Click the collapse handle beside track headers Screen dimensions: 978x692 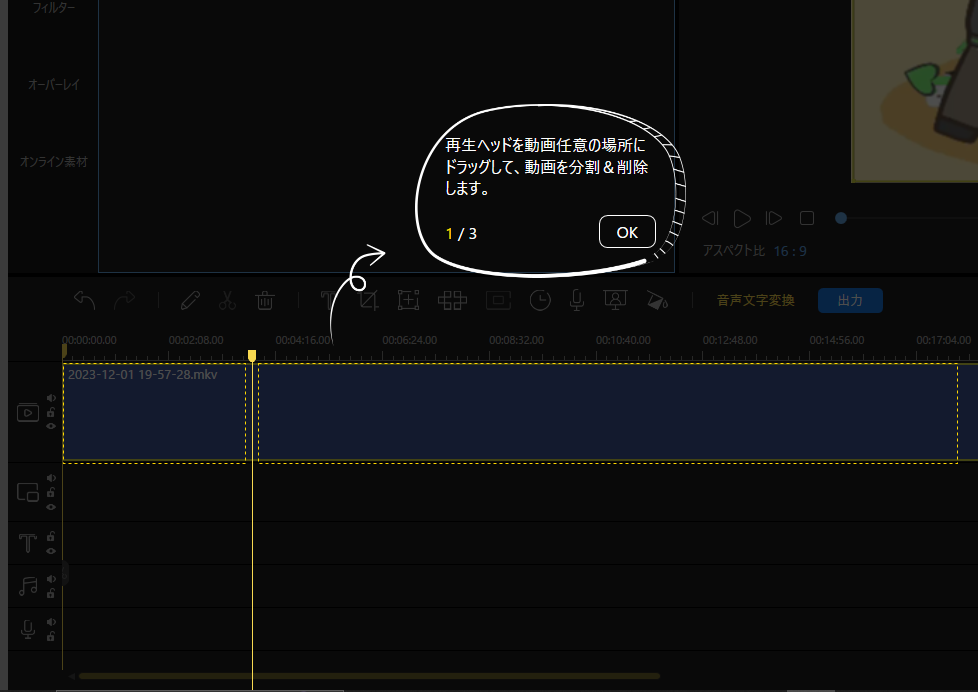tap(65, 572)
